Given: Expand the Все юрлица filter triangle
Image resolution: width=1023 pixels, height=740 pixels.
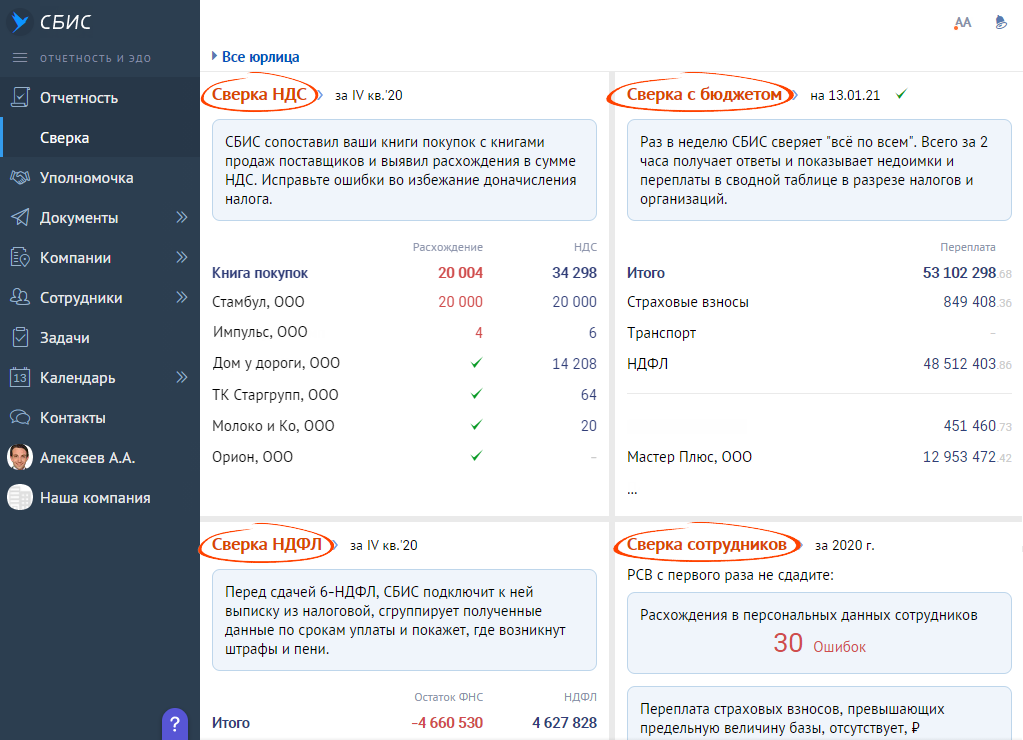Looking at the screenshot, I should (214, 56).
